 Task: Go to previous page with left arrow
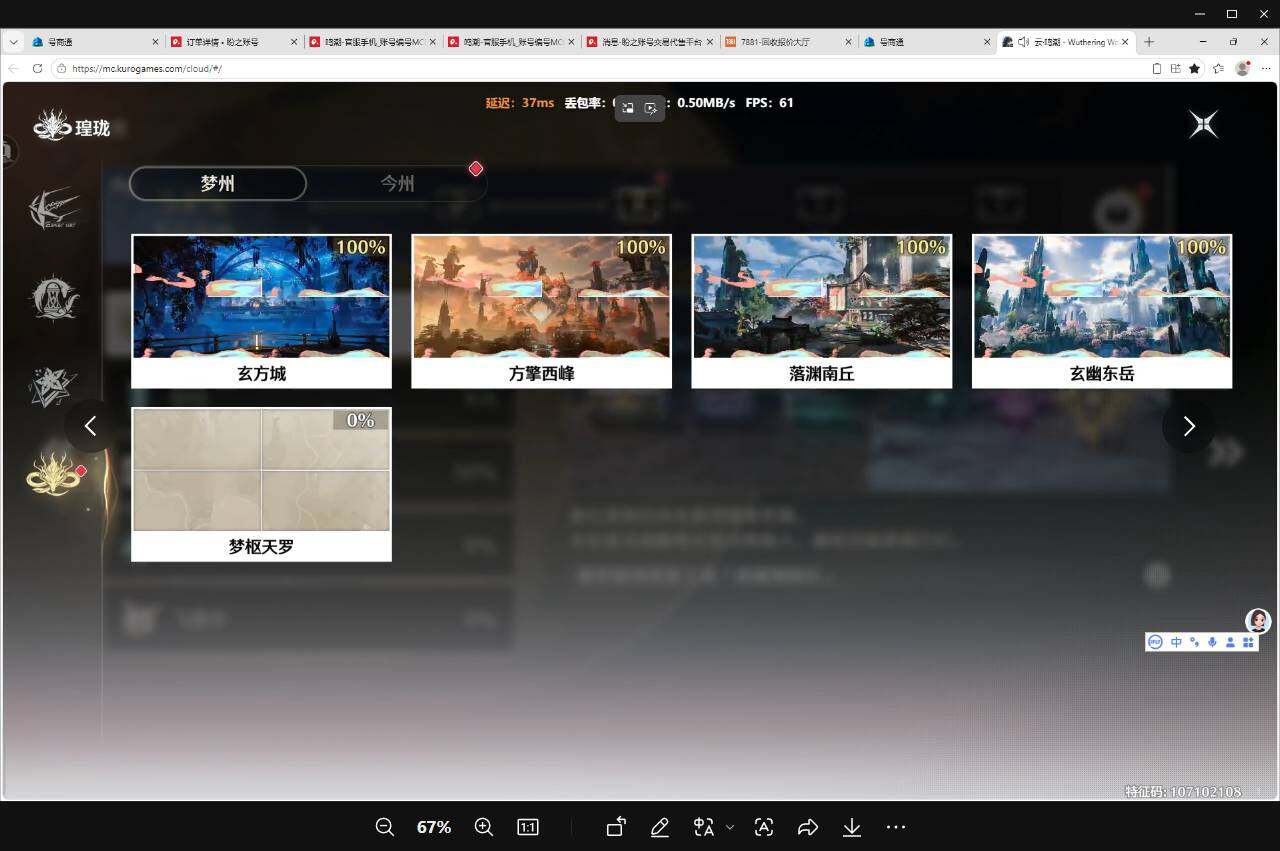pos(90,426)
